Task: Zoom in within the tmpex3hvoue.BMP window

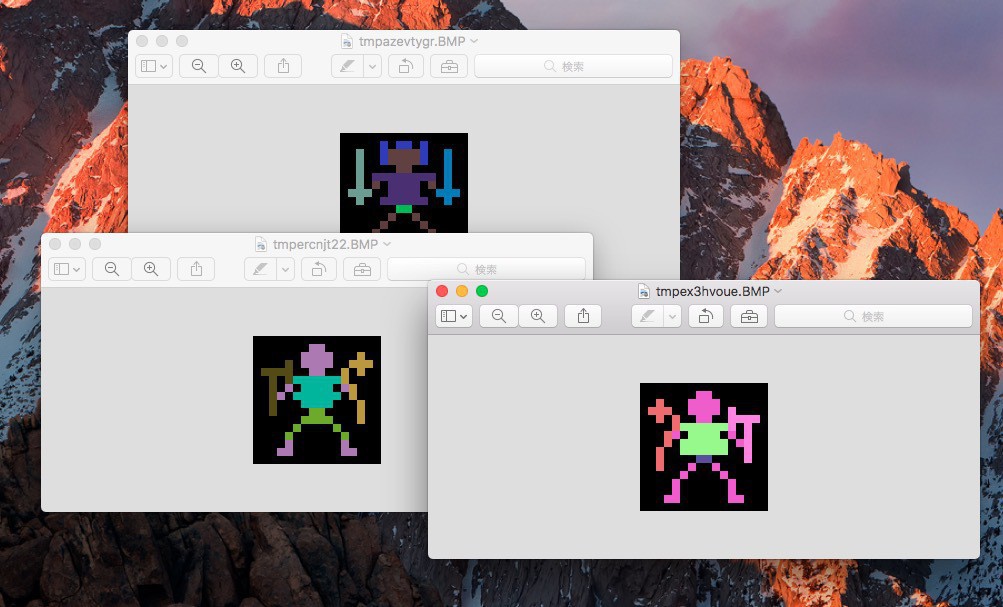Action: click(x=538, y=316)
